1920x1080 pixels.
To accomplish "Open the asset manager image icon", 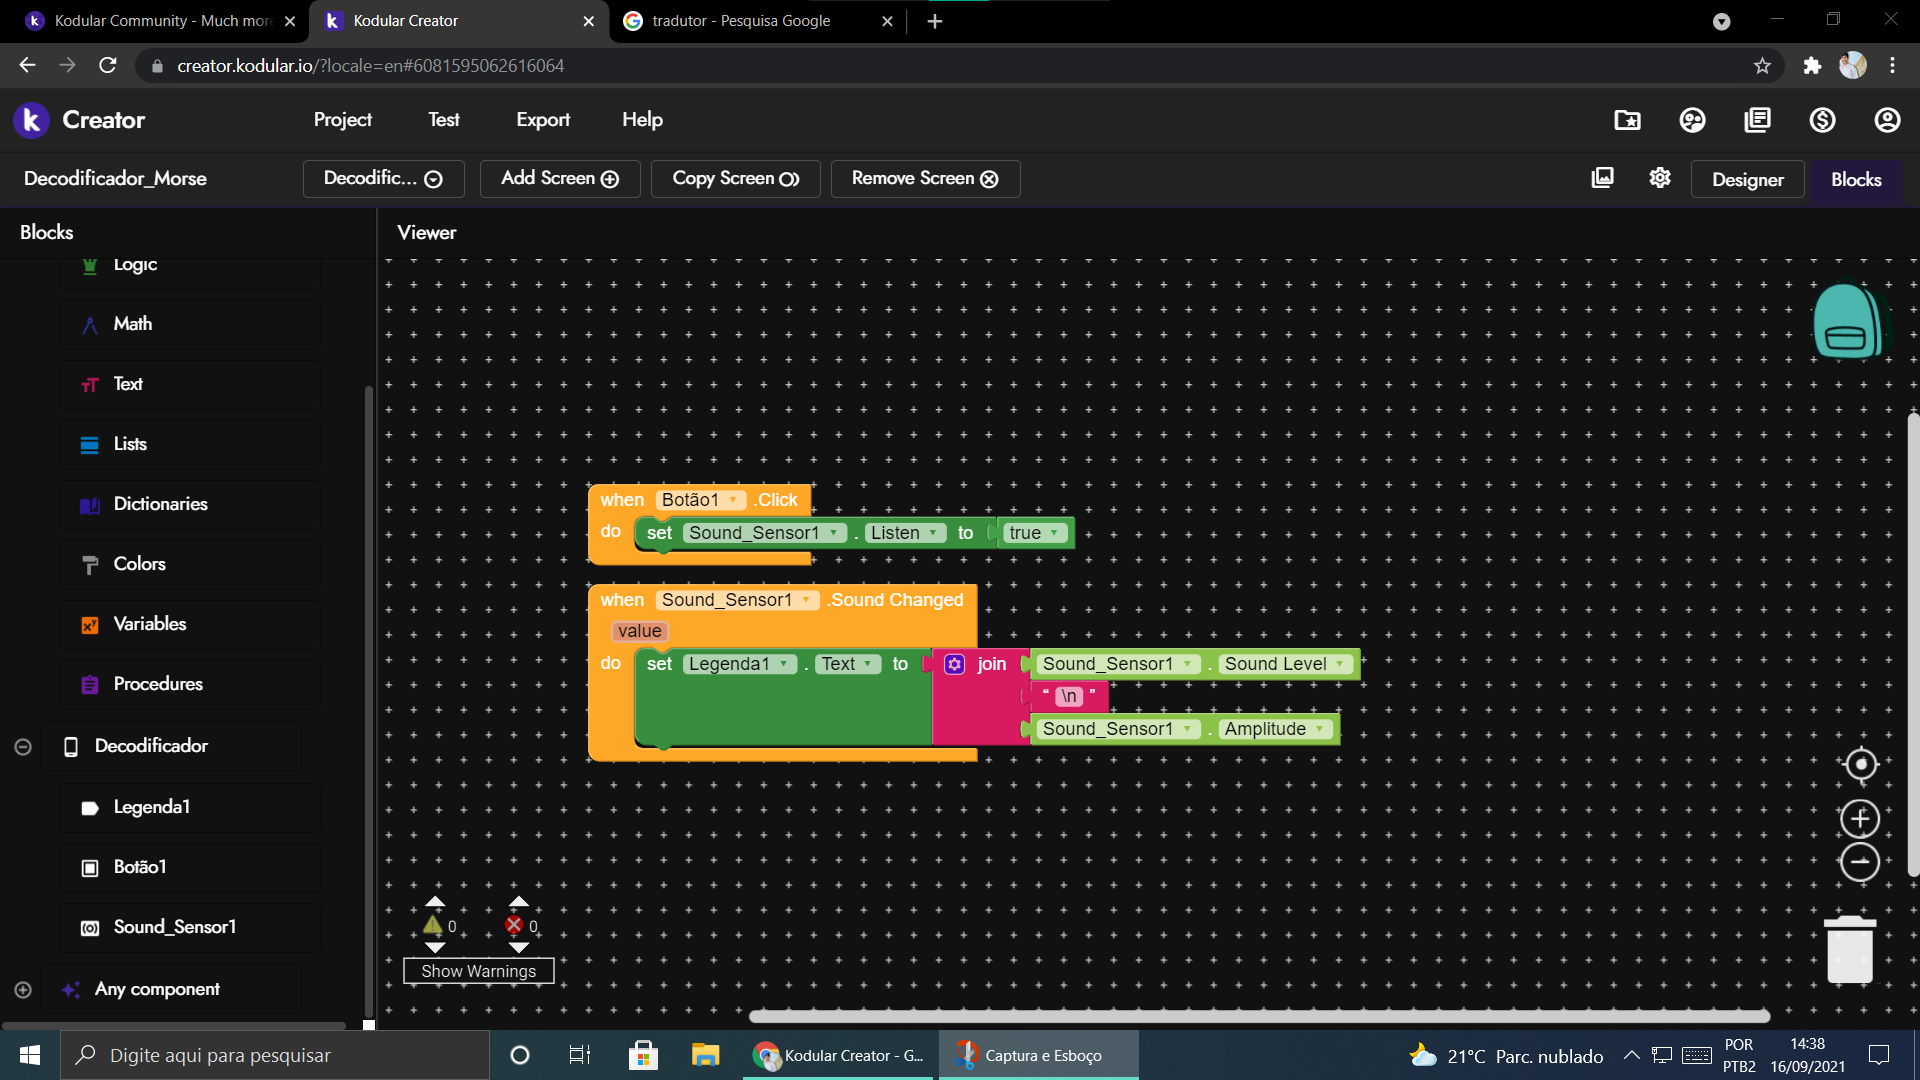I will 1602,178.
